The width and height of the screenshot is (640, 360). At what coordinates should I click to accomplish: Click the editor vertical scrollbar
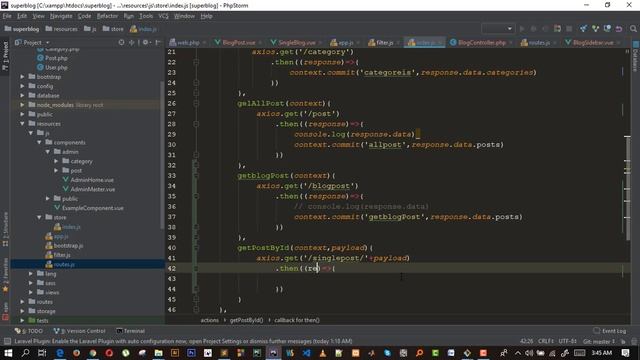(627, 189)
